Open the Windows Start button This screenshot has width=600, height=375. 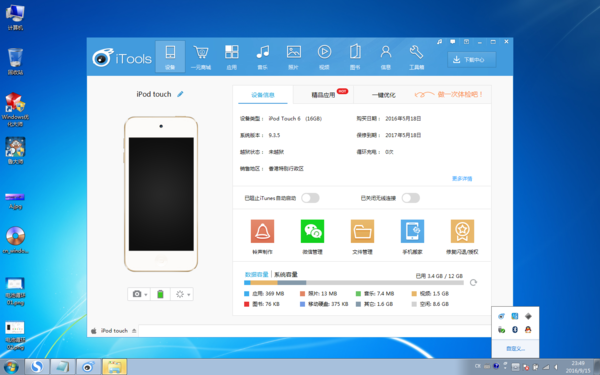11,367
